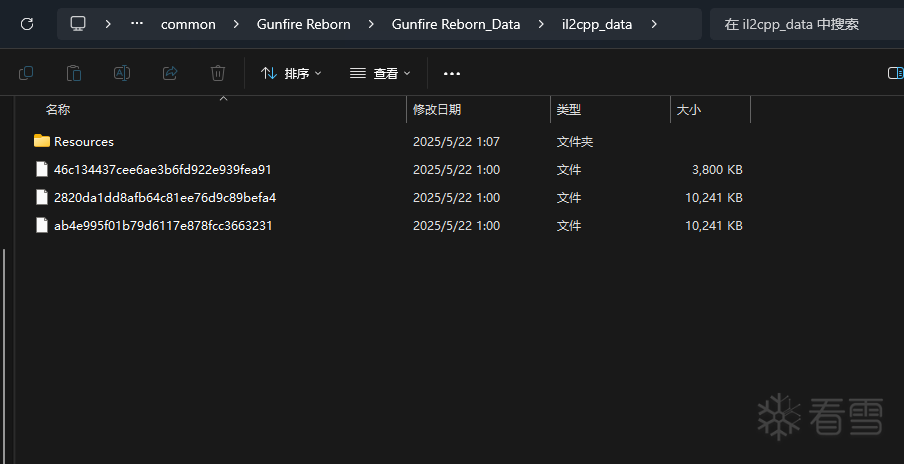Click the Share toolbar icon
This screenshot has width=904, height=464.
[x=170, y=73]
